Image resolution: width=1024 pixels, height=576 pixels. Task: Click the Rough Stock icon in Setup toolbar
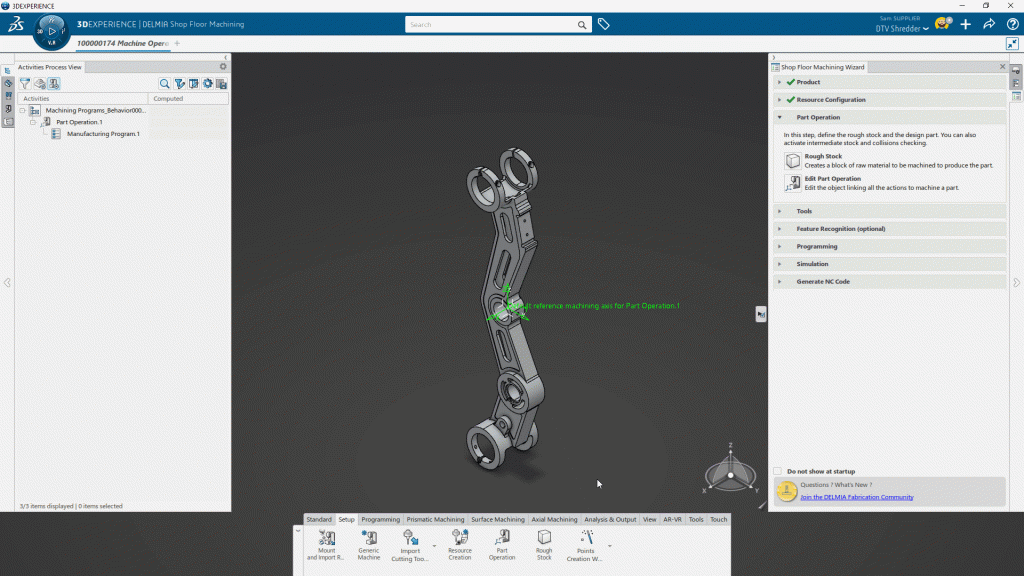(x=544, y=538)
